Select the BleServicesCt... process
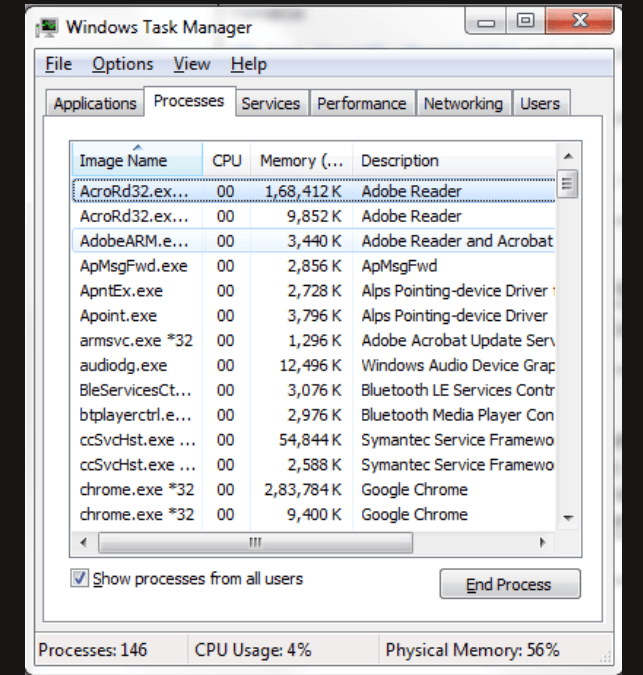The image size is (643, 675). (x=314, y=390)
